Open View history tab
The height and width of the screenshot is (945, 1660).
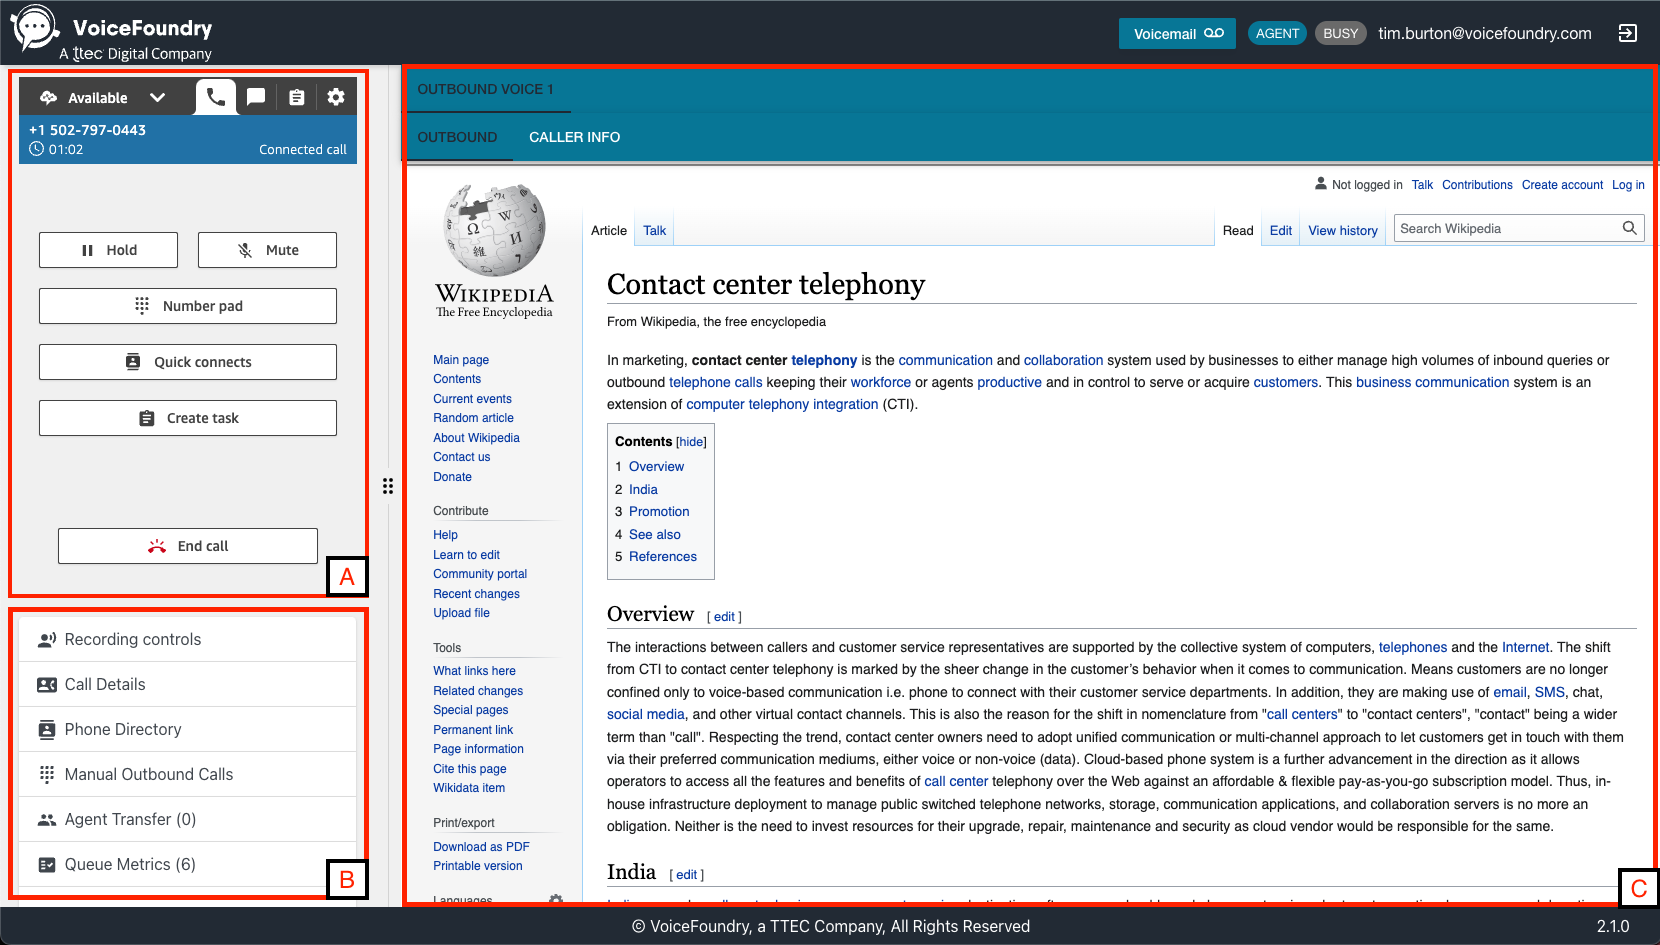(x=1343, y=230)
